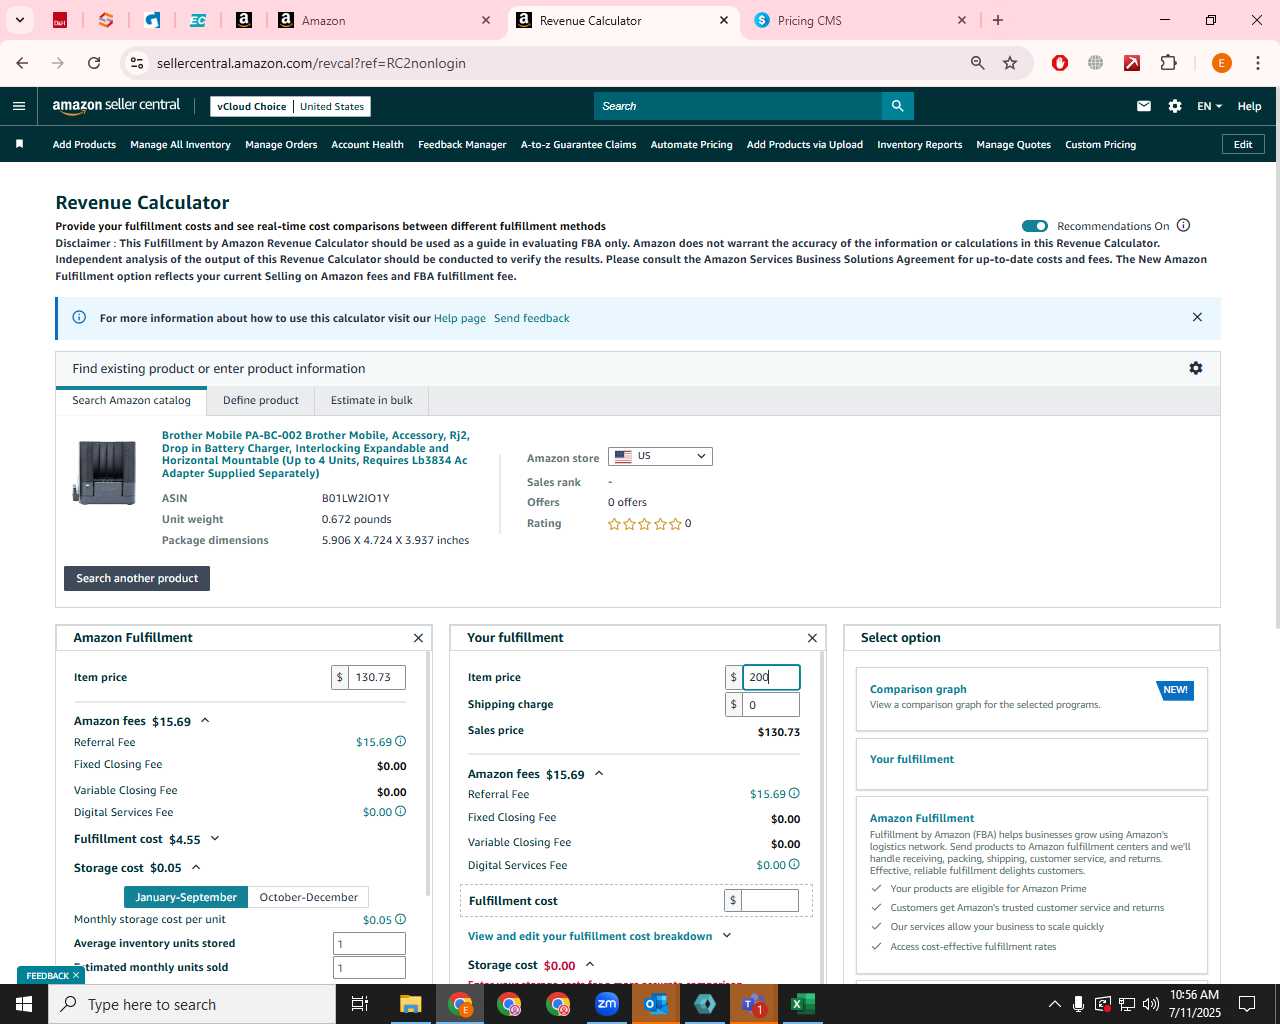Open the browser tab search dropdown
The width and height of the screenshot is (1280, 1024).
[x=20, y=20]
